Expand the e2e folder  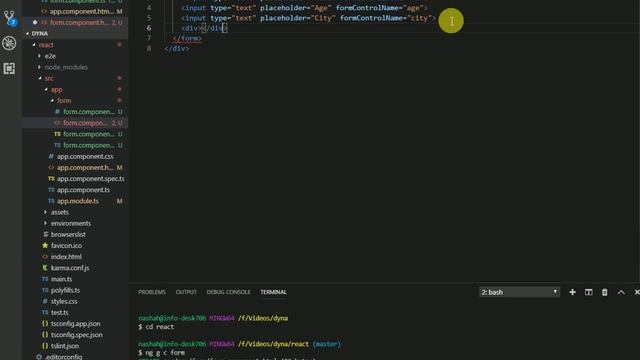pos(50,56)
